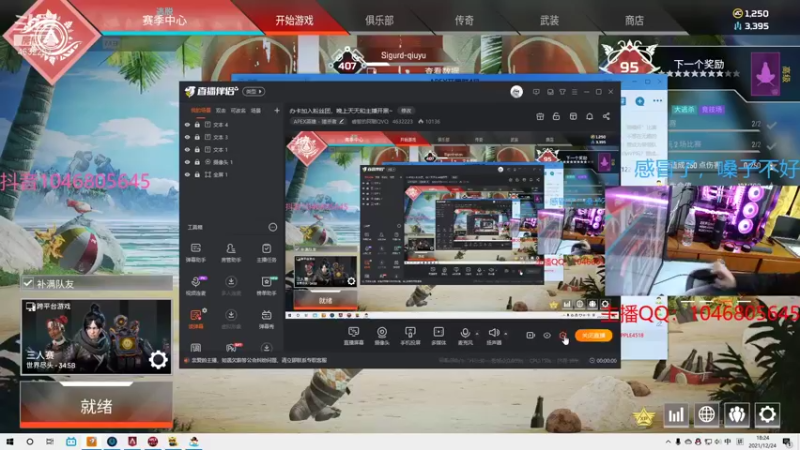Collapse the 工具箱 toolbox section

coord(272,227)
